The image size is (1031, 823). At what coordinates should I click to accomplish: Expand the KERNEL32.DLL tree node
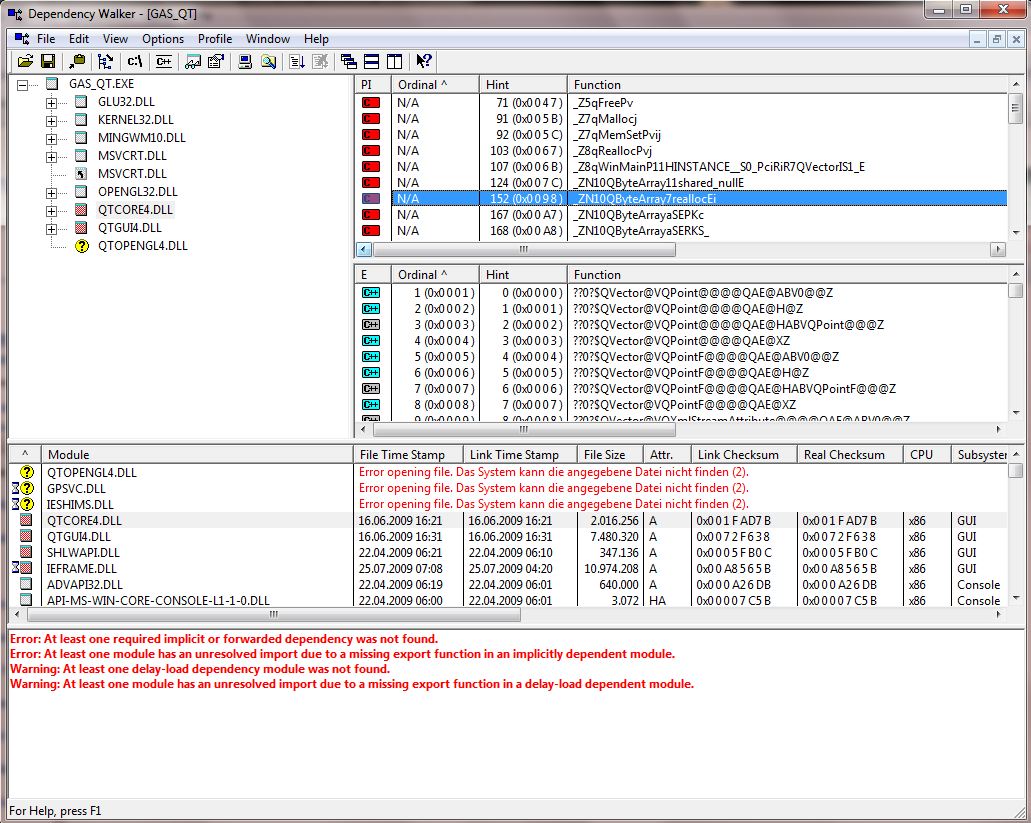(x=51, y=121)
